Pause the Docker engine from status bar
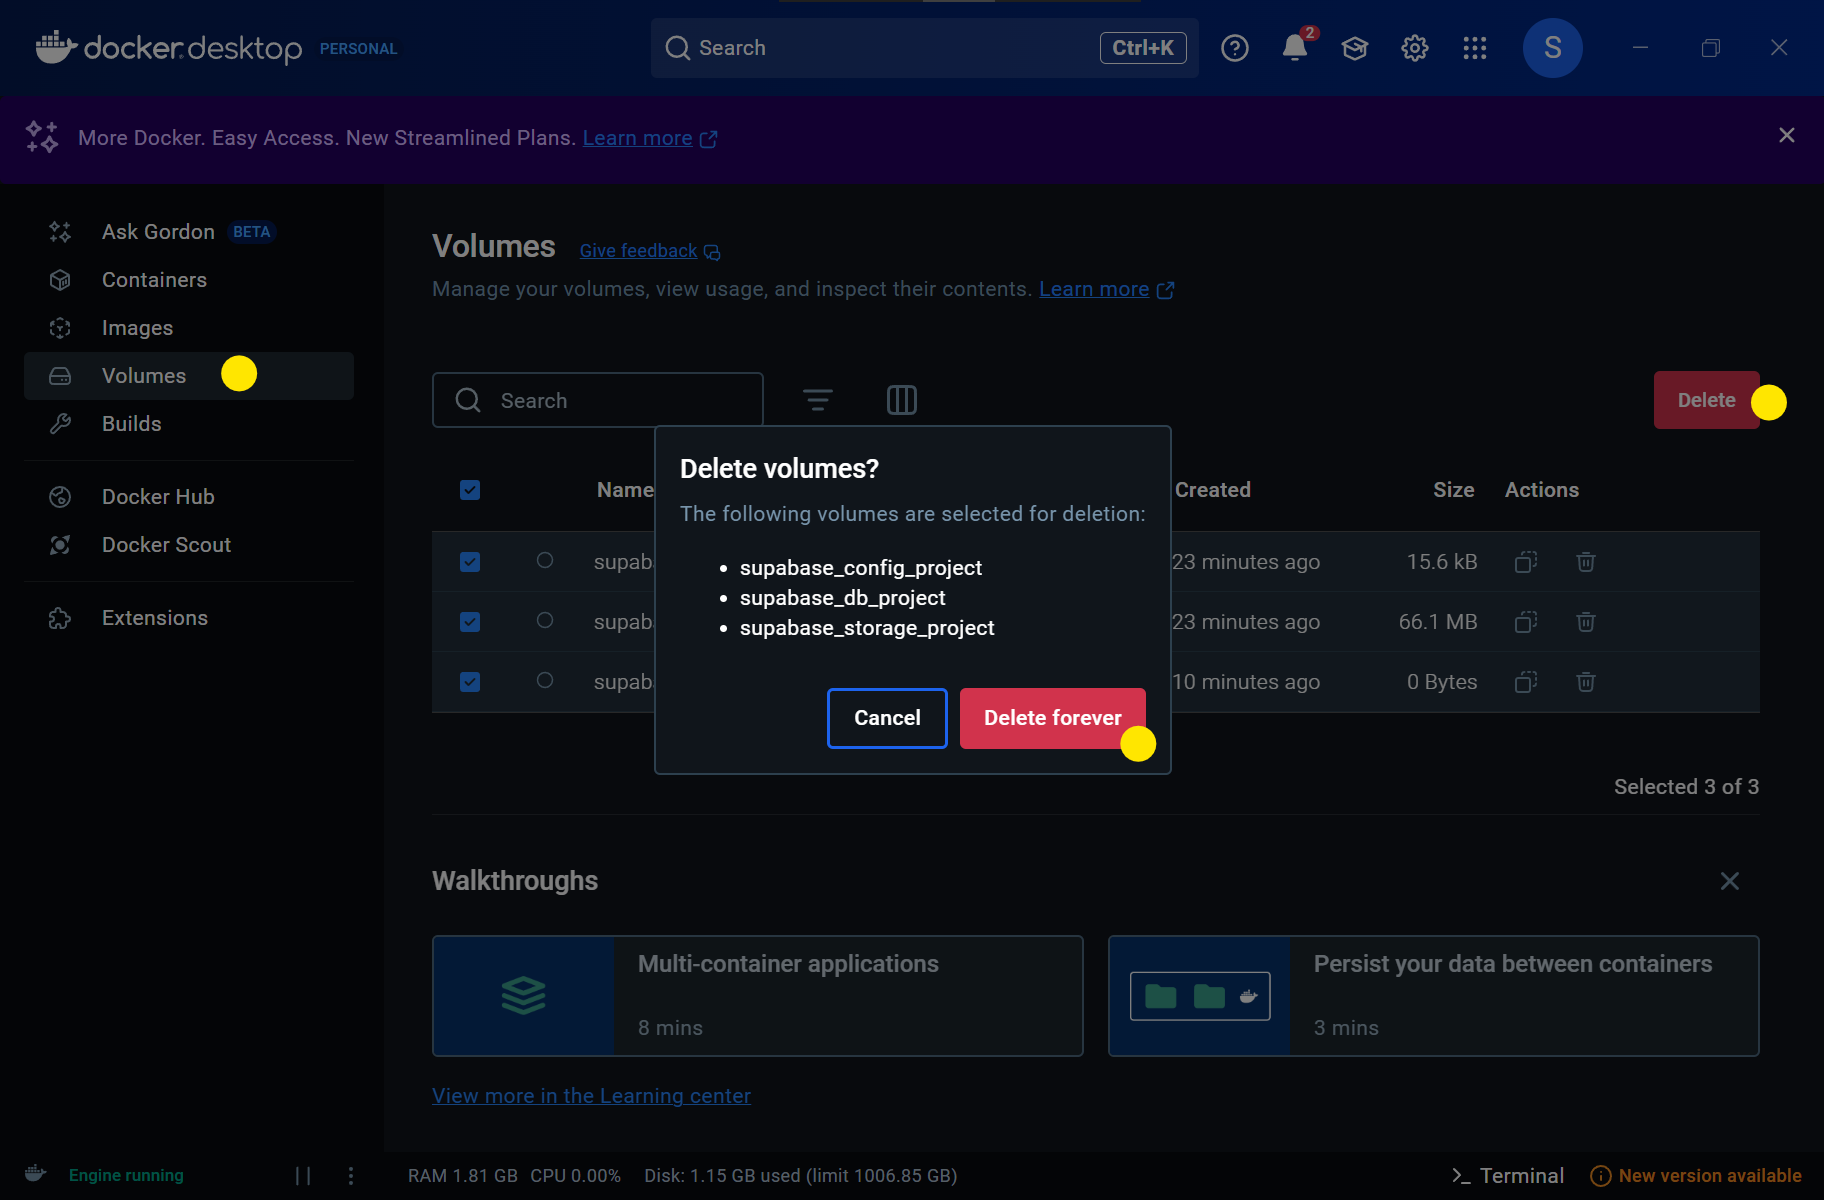This screenshot has height=1200, width=1824. pyautogui.click(x=303, y=1176)
